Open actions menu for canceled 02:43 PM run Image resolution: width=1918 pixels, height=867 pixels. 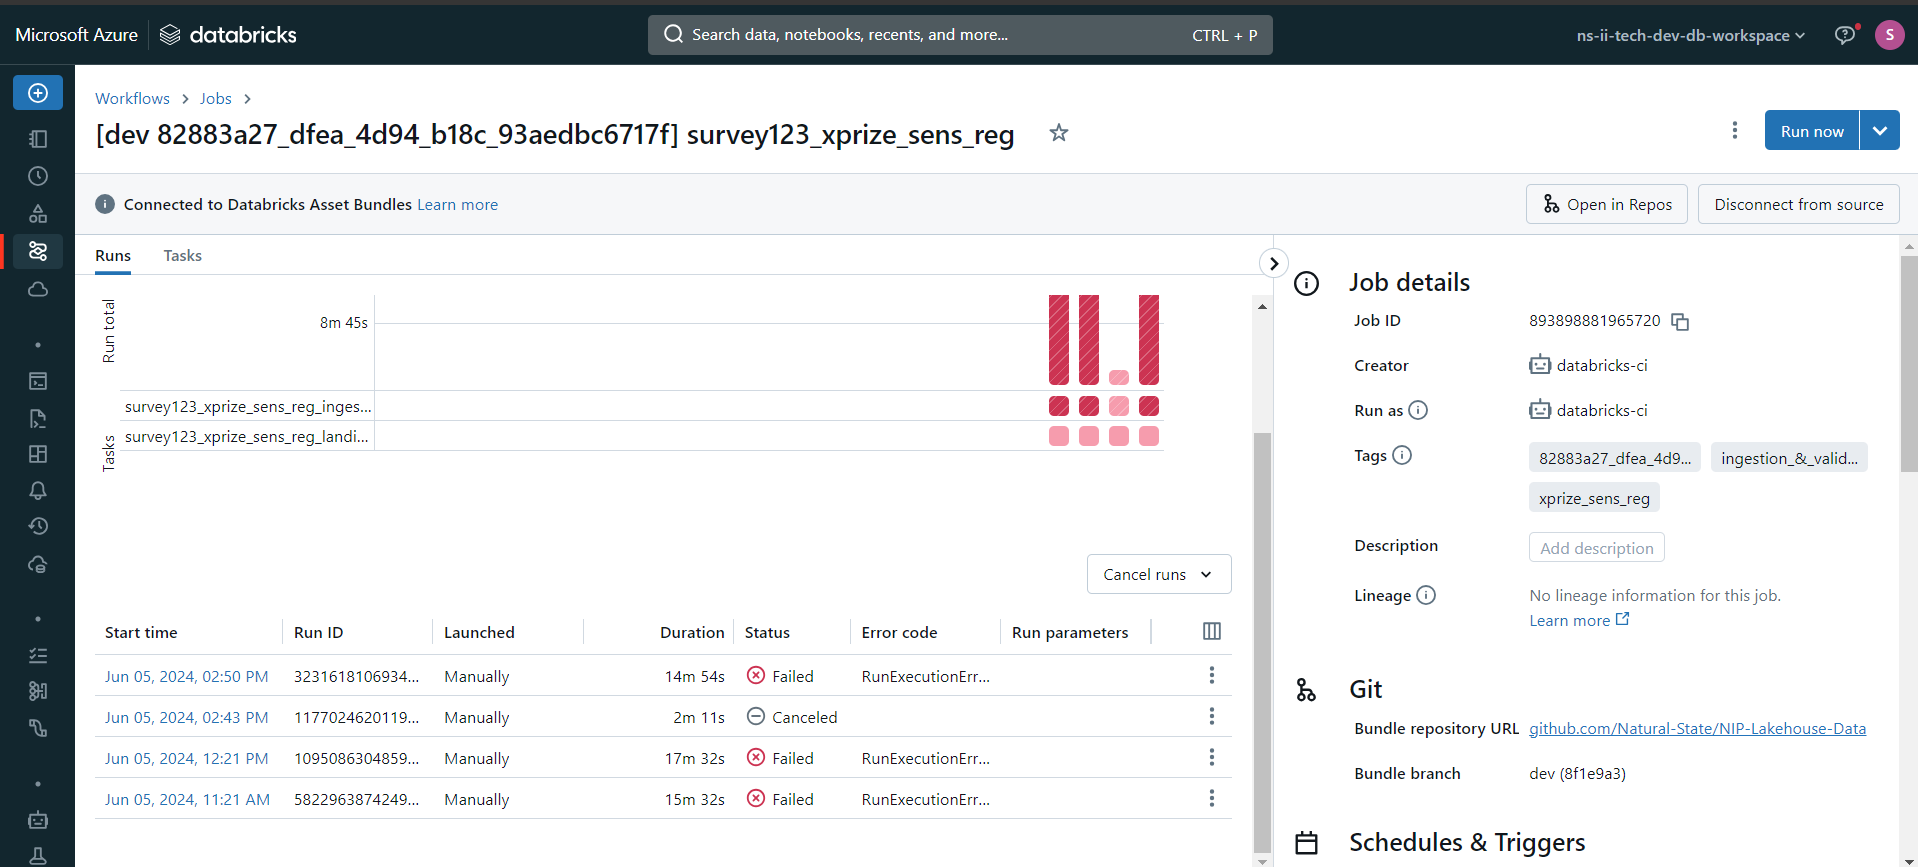pyautogui.click(x=1212, y=717)
